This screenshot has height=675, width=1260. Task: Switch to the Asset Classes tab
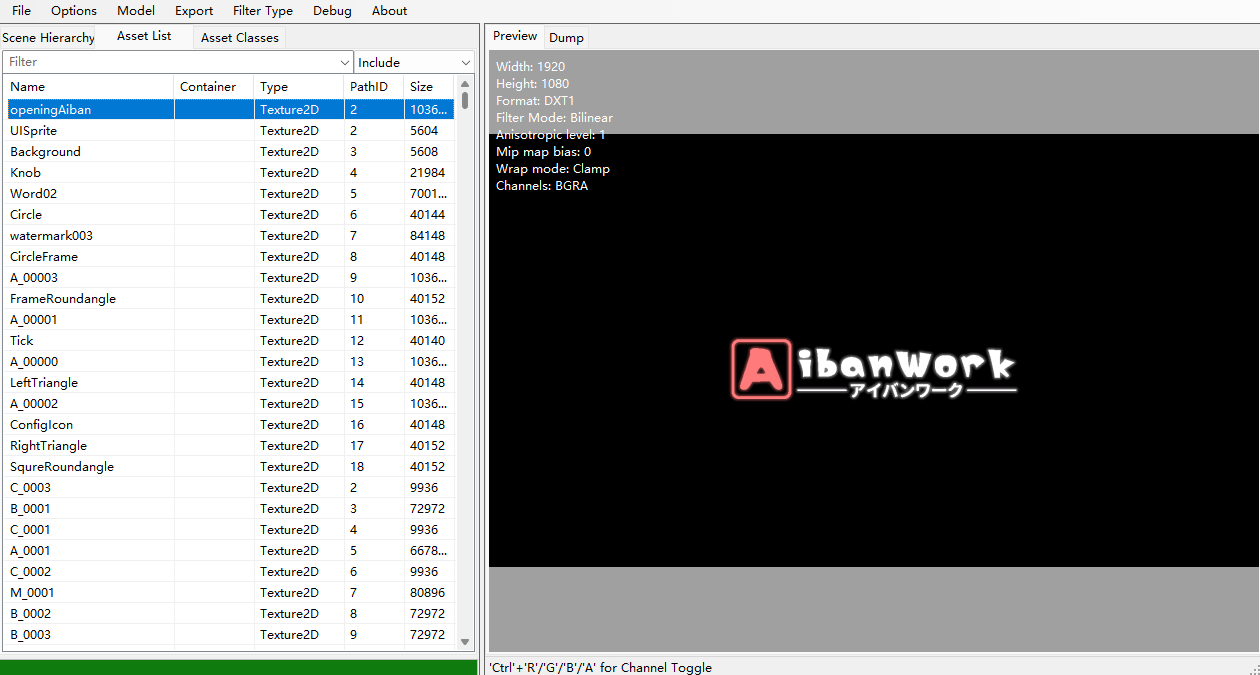tap(239, 38)
